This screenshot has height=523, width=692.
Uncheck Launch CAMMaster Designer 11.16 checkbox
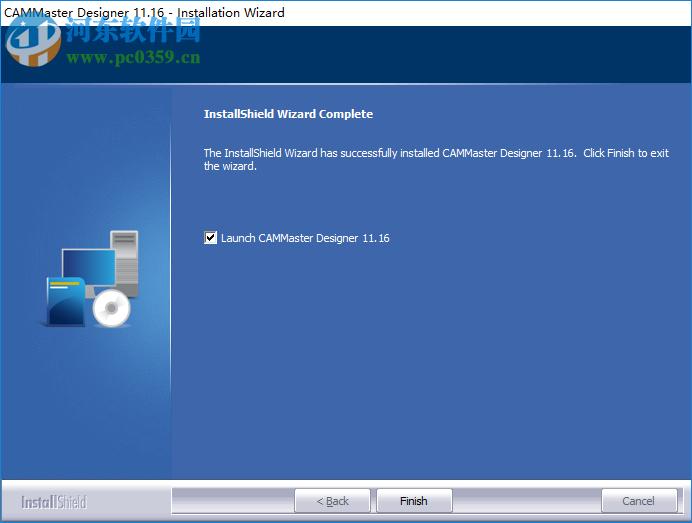211,238
